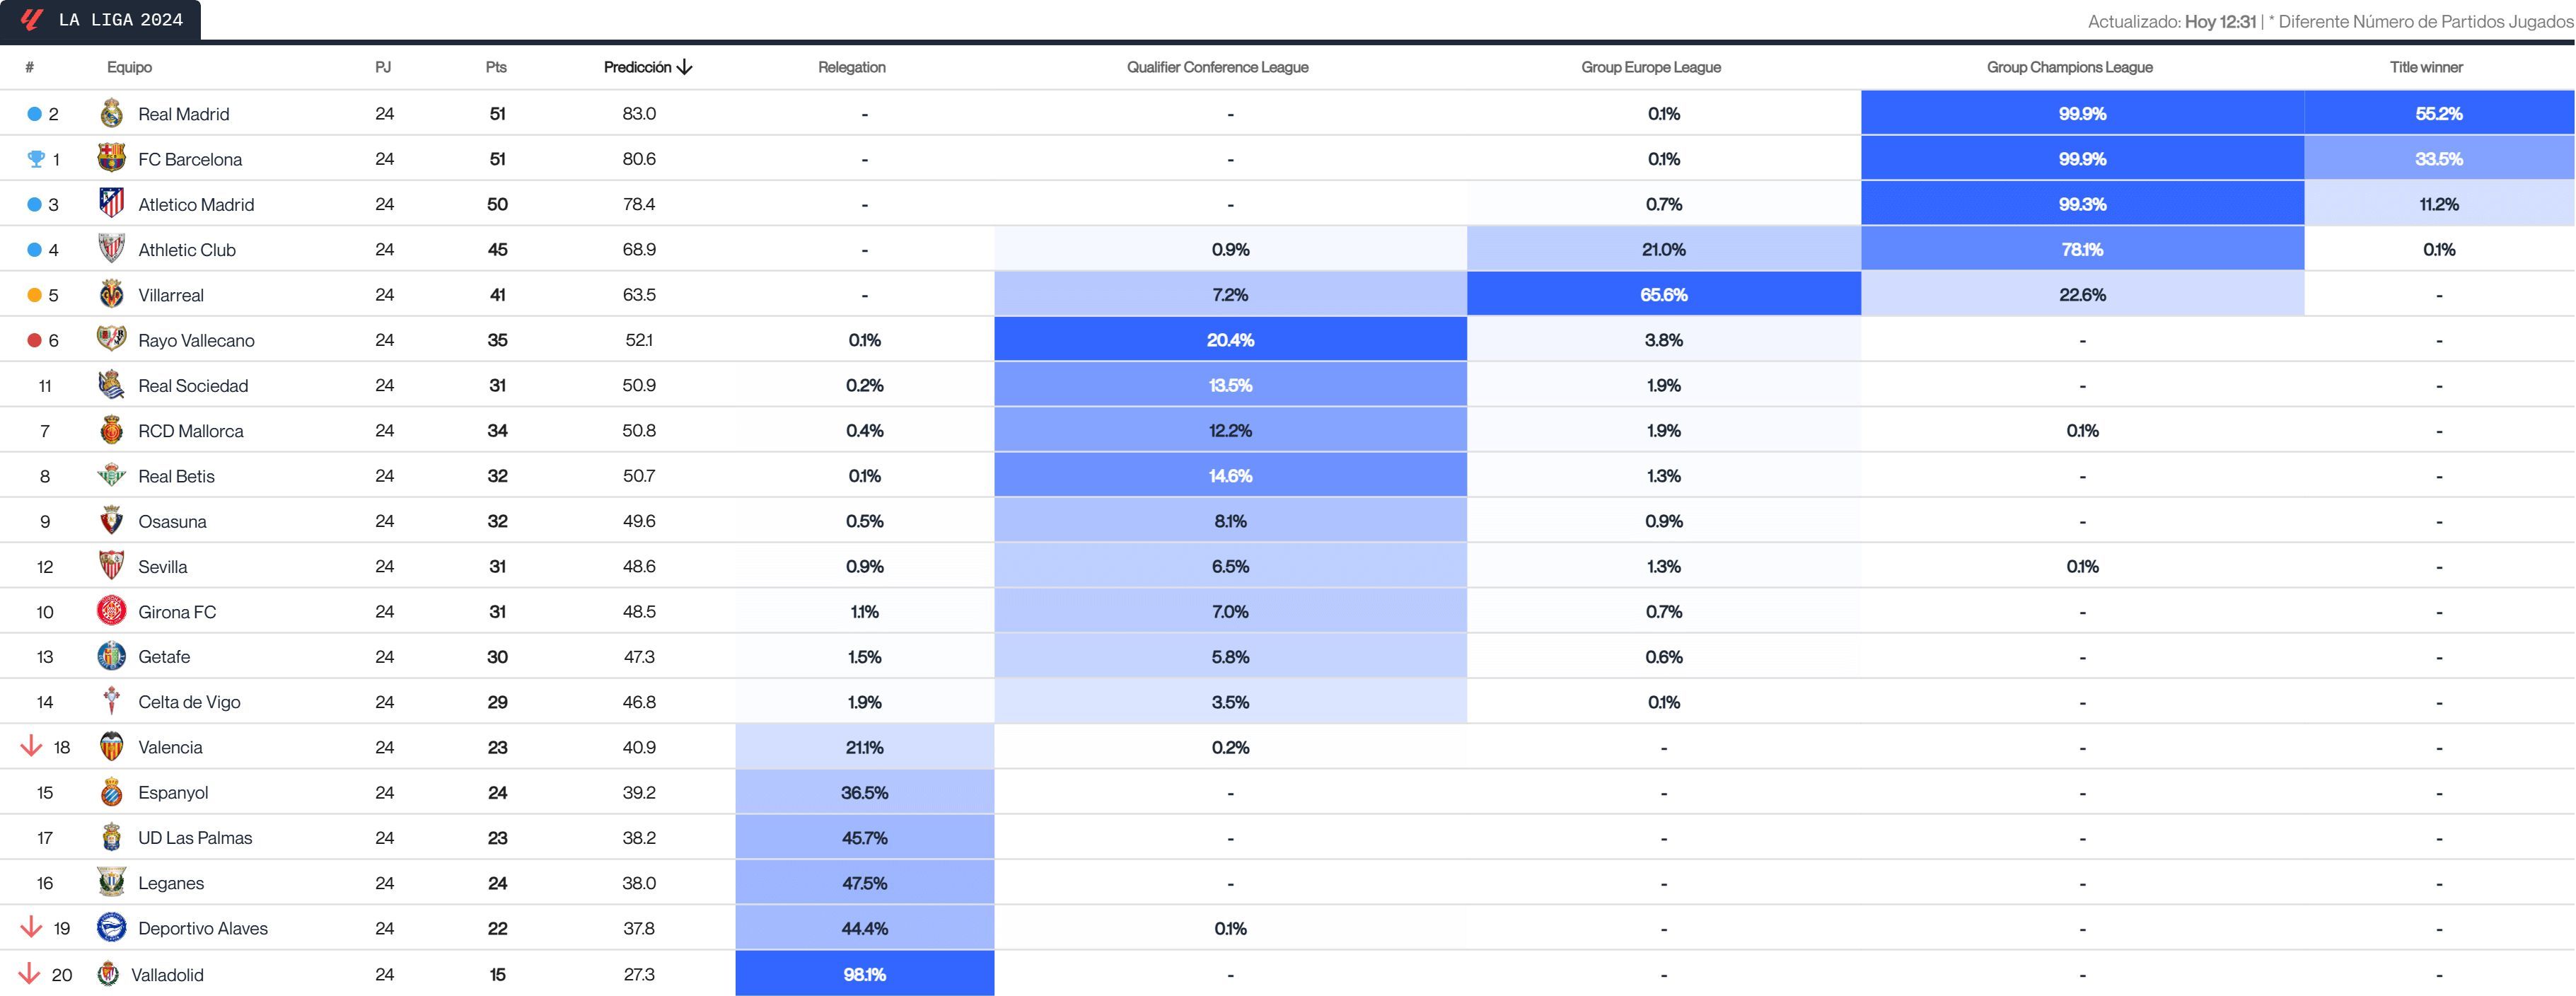Click the orange dot next to Villarreal
2576x996 pixels.
[x=31, y=295]
